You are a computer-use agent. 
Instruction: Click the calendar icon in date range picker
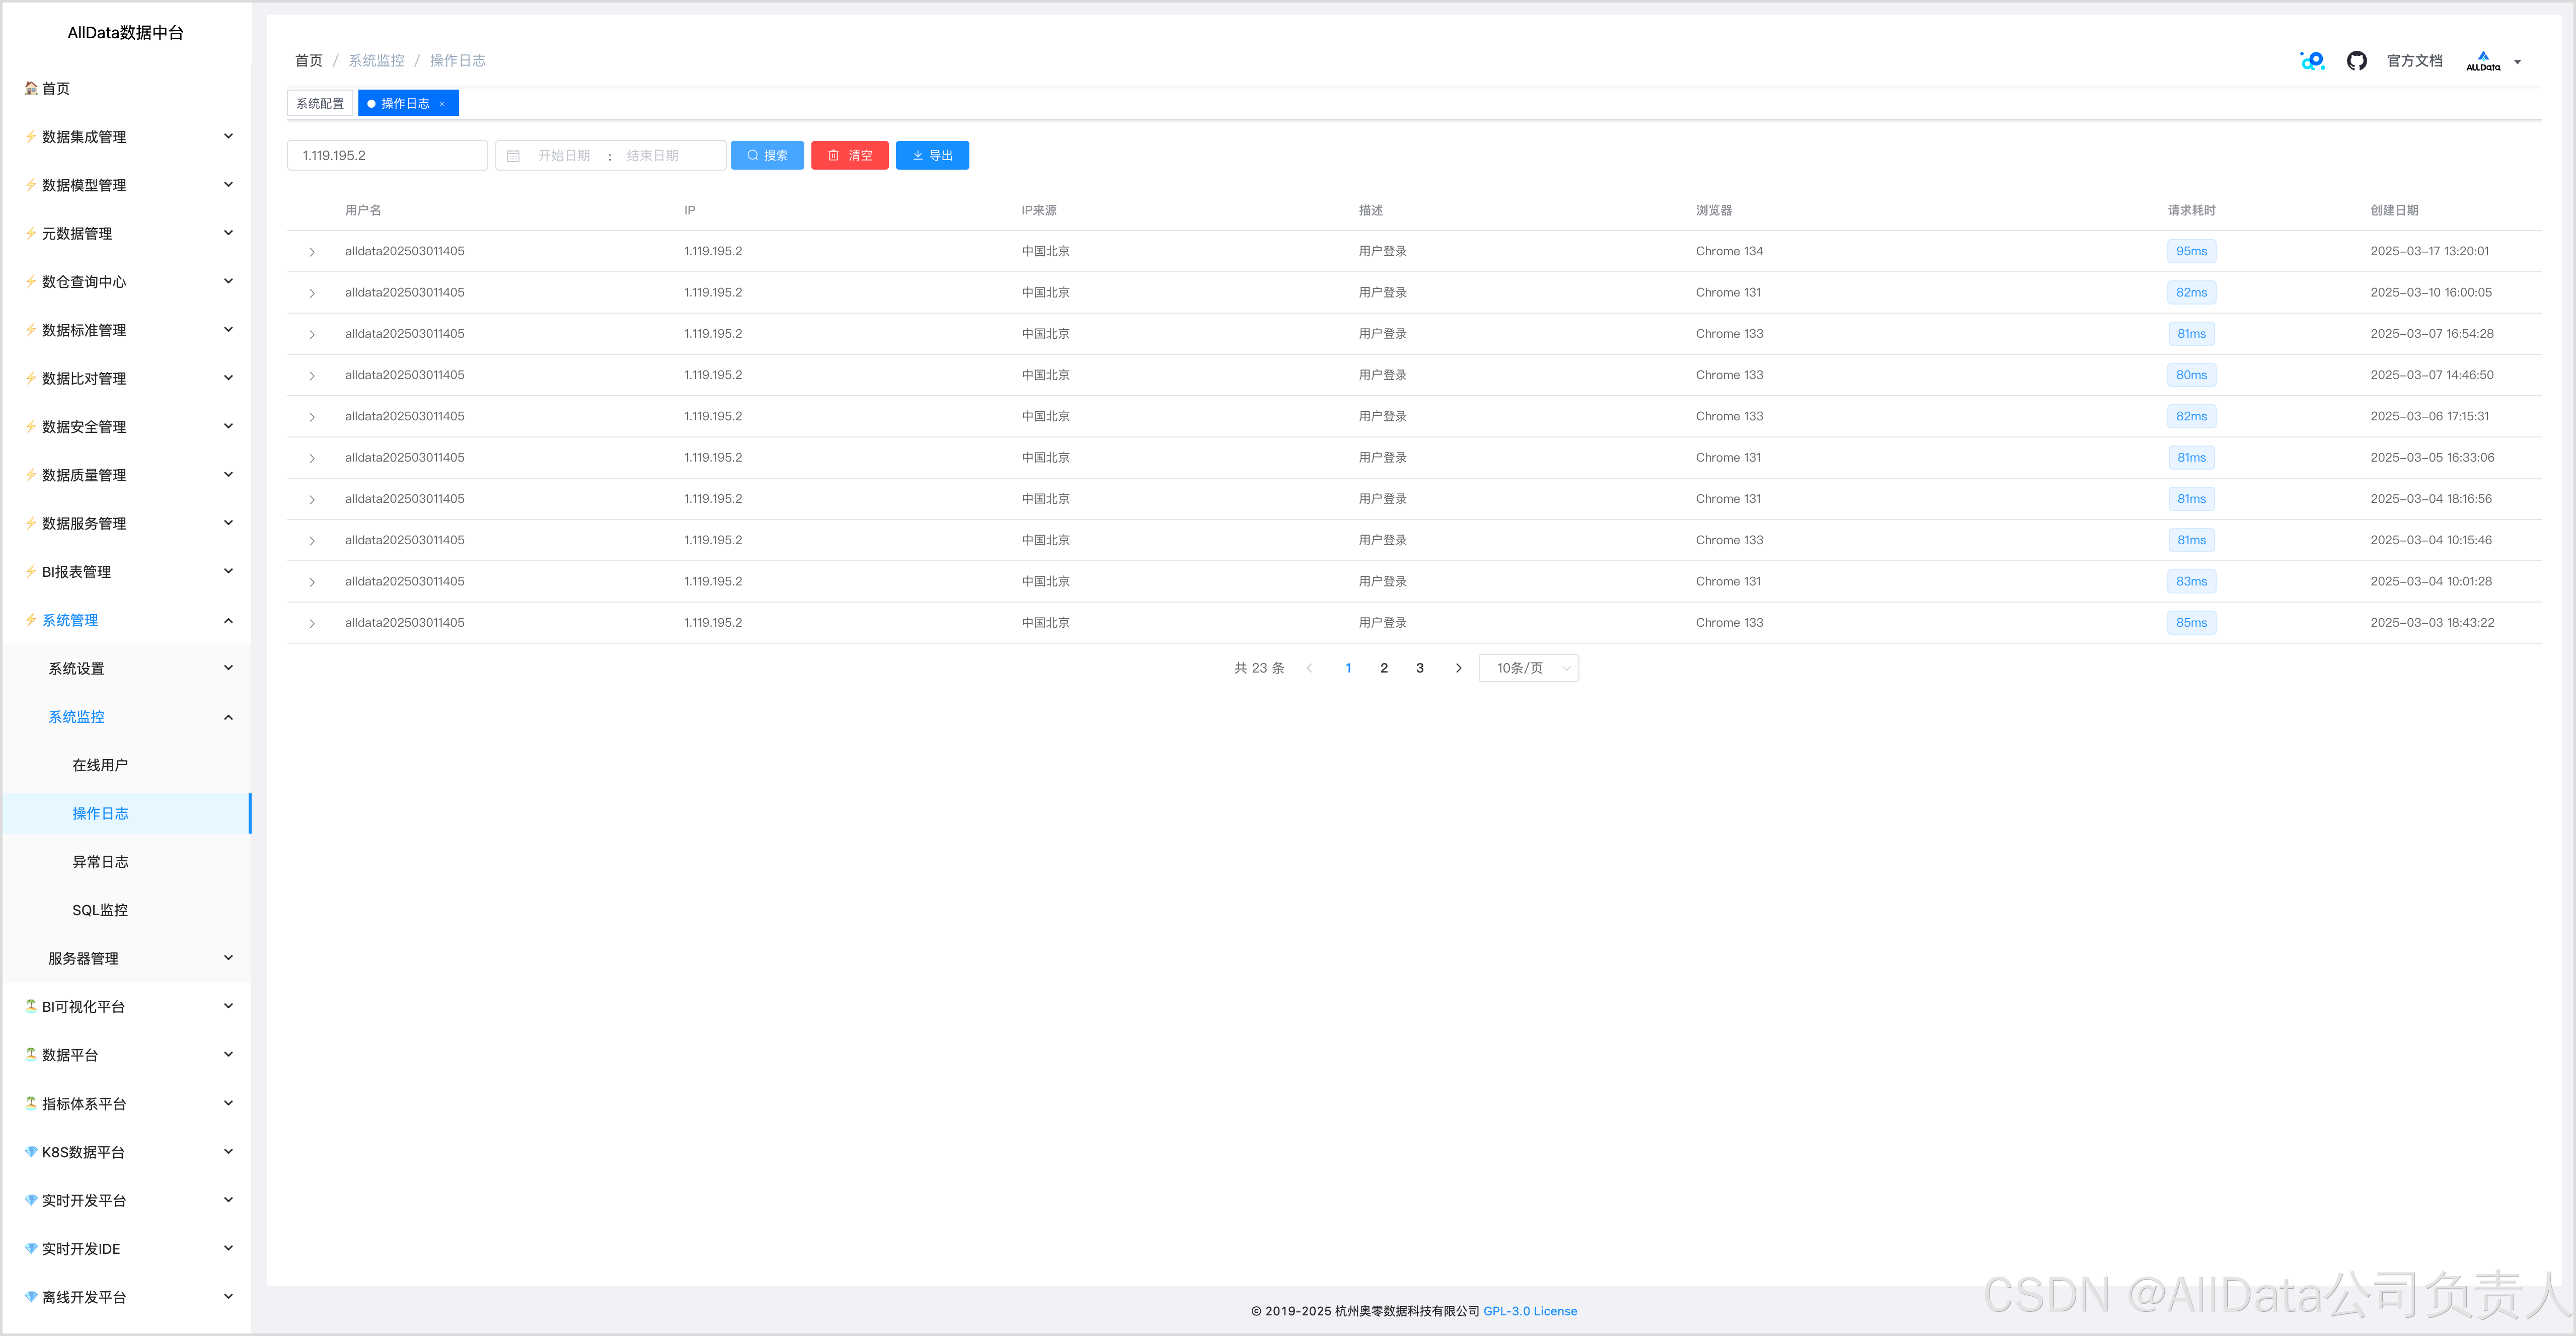(x=513, y=156)
